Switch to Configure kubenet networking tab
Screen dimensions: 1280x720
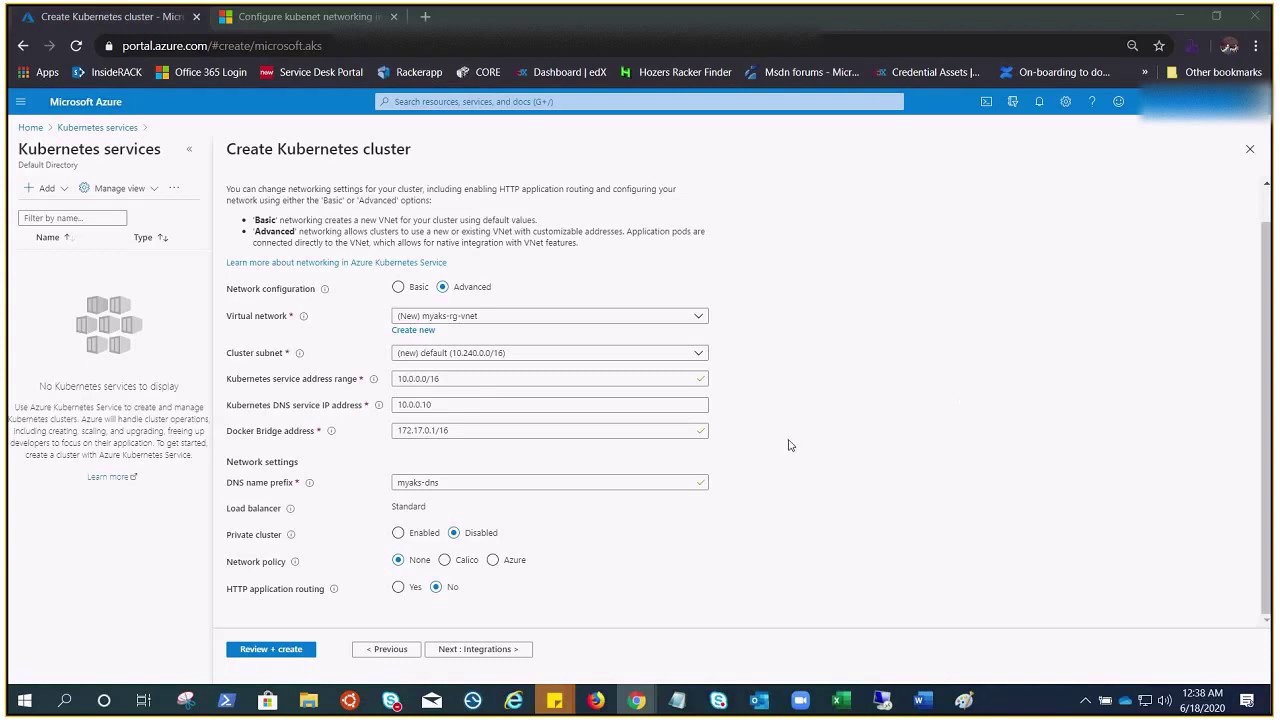point(309,17)
